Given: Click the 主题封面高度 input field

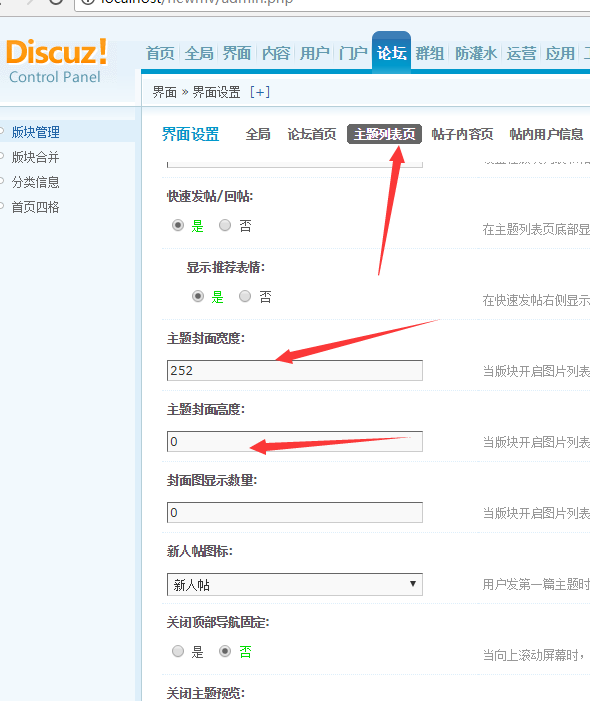Looking at the screenshot, I should [x=295, y=441].
